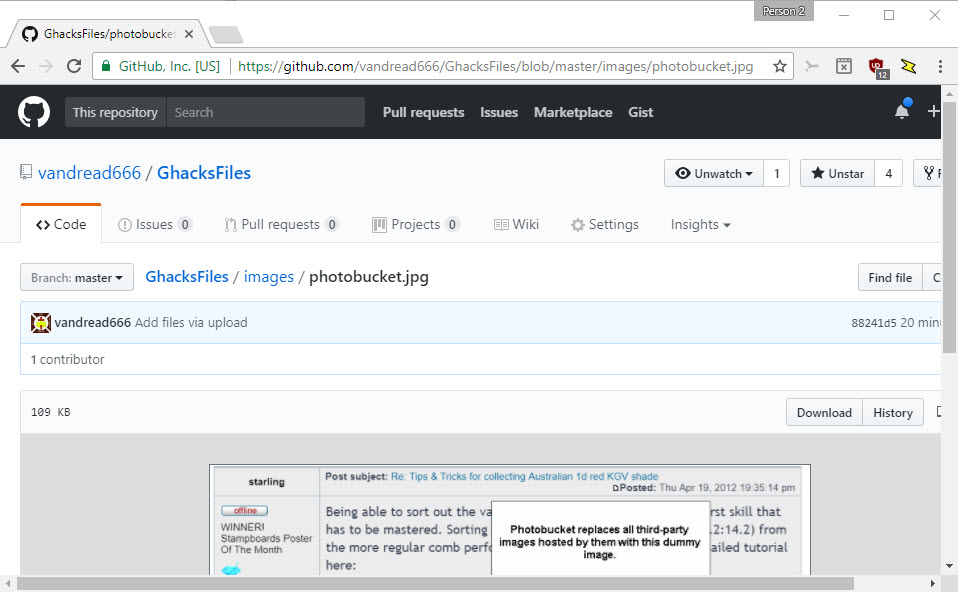Screen dimensions: 958x592
Task: Open a new browser tab
Action: pyautogui.click(x=226, y=35)
